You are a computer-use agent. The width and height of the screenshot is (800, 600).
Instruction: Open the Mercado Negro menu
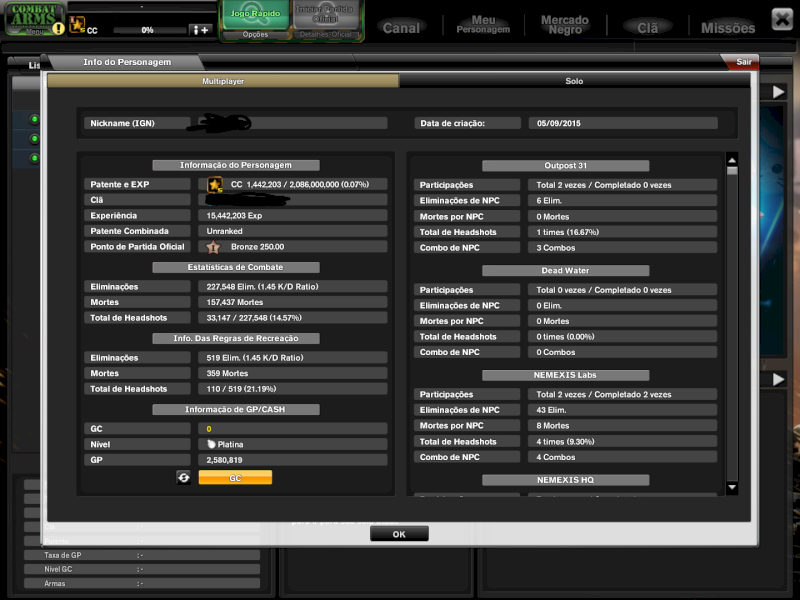click(x=565, y=24)
